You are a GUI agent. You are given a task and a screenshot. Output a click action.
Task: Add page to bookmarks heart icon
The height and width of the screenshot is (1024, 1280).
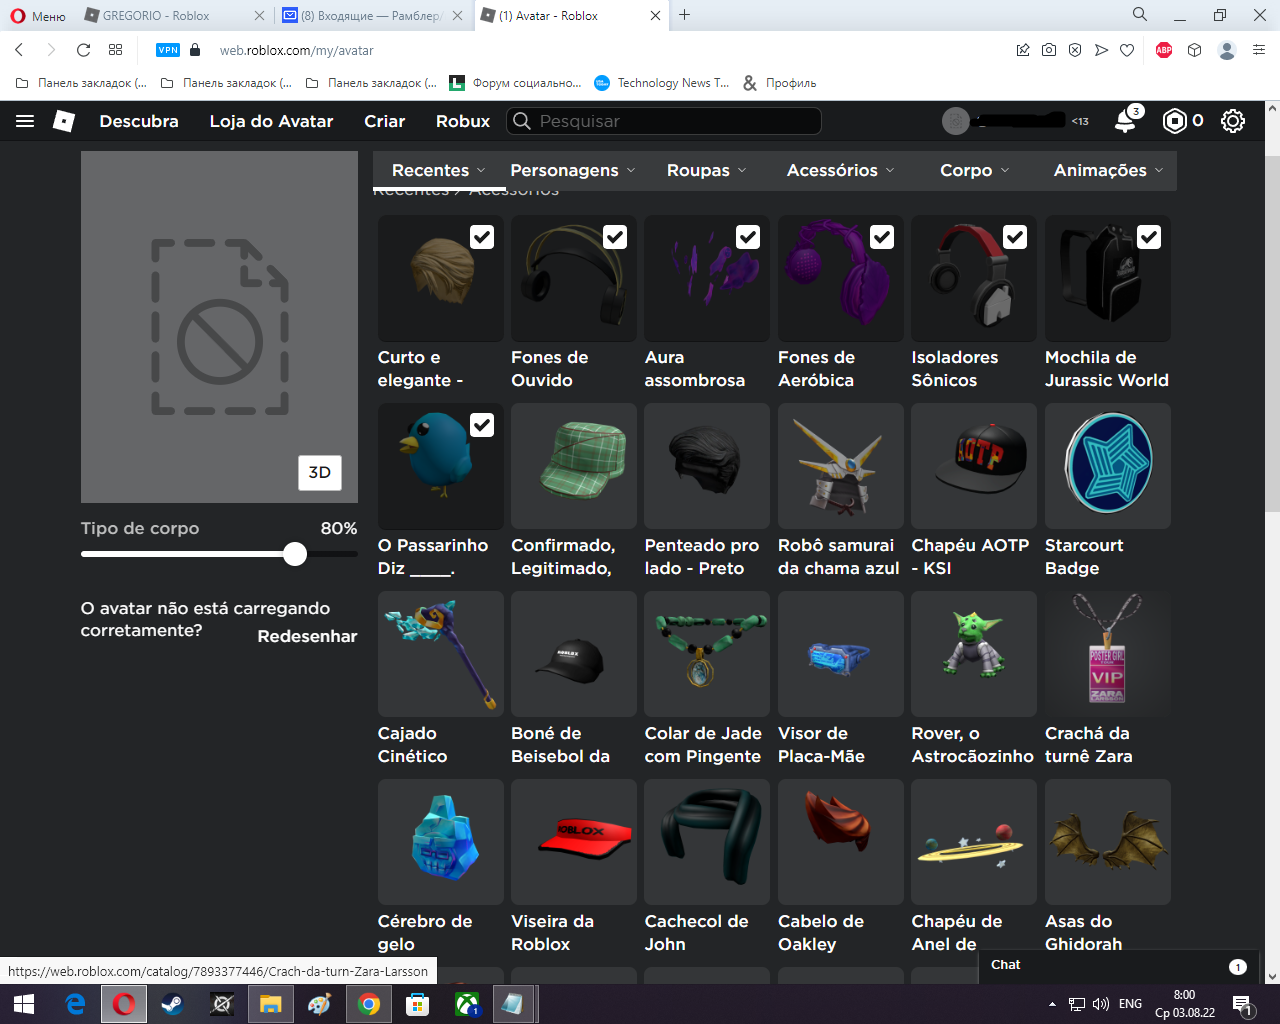(1127, 50)
